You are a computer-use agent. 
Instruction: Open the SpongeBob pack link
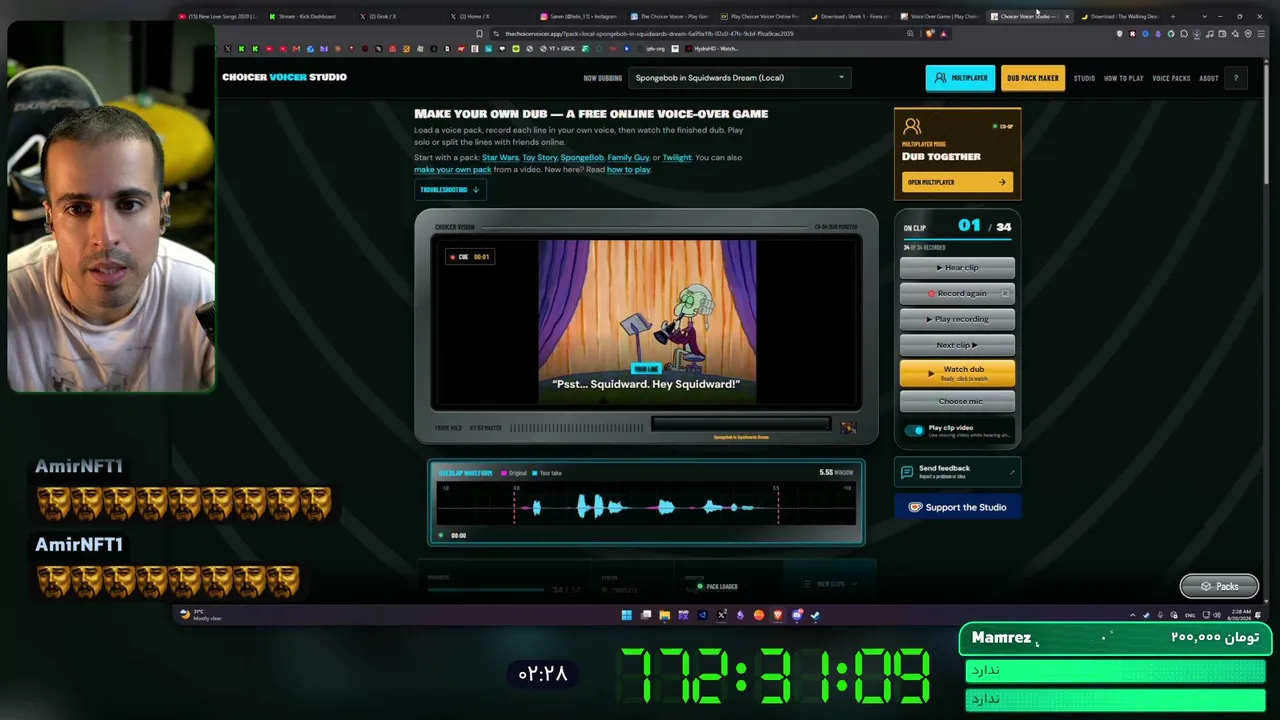(x=582, y=157)
